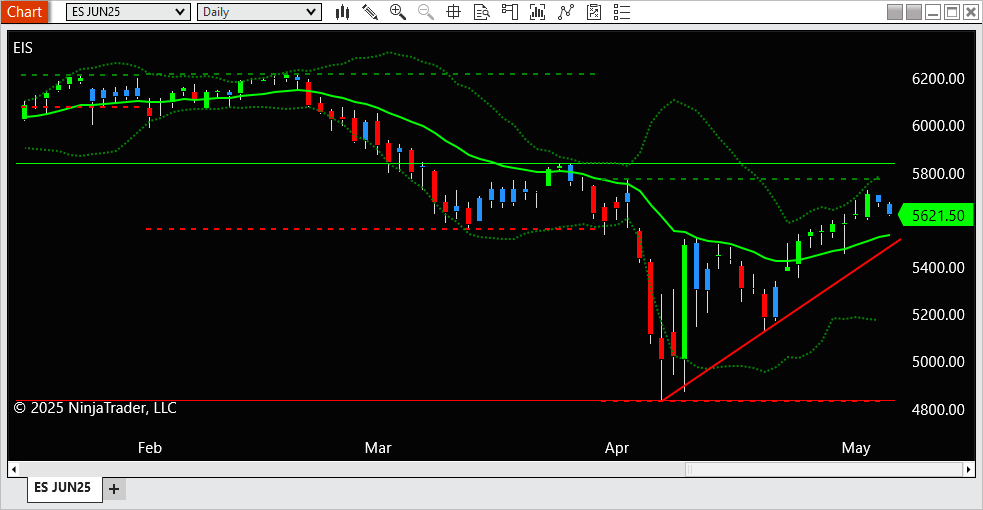Viewport: 983px width, 510px height.
Task: Click the horizontal scrollbar left arrow
Action: pos(14,469)
